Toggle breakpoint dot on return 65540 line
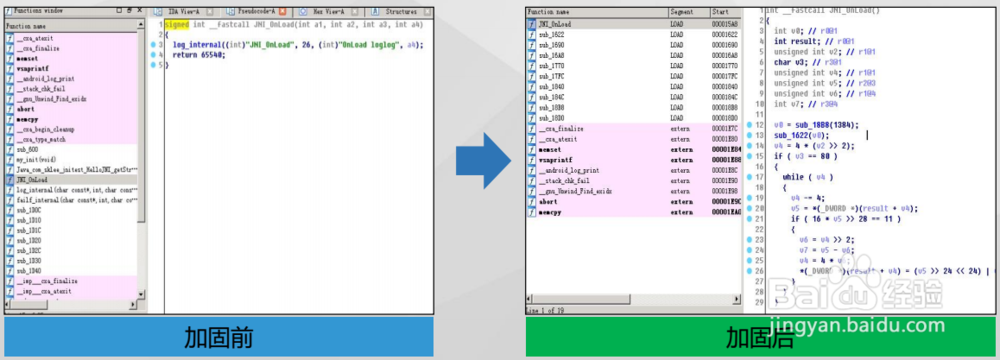The height and width of the screenshot is (360, 1000). pyautogui.click(x=152, y=55)
